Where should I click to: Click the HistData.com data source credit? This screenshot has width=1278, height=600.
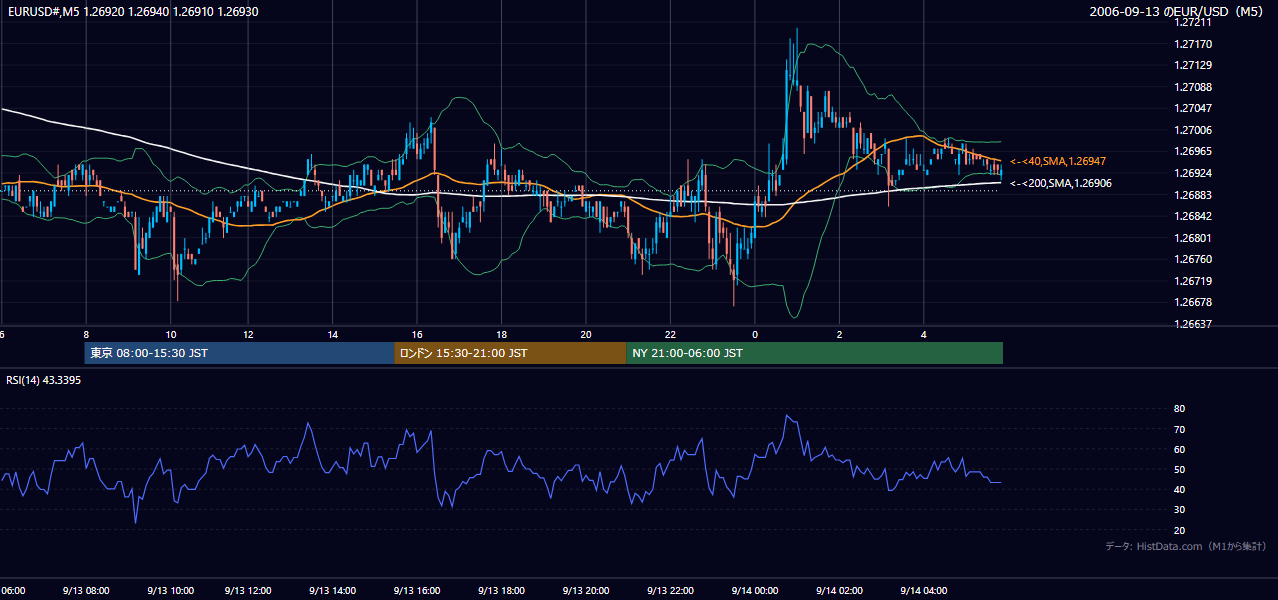tap(1186, 546)
